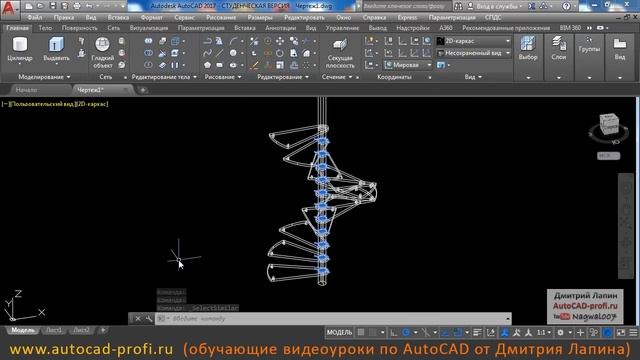The image size is (640, 360).
Task: Open the Формат menu
Action: pyautogui.click(x=151, y=18)
